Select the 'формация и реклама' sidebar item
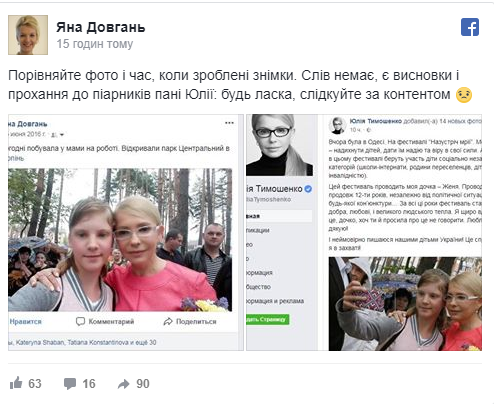The image size is (494, 404). click(x=275, y=301)
